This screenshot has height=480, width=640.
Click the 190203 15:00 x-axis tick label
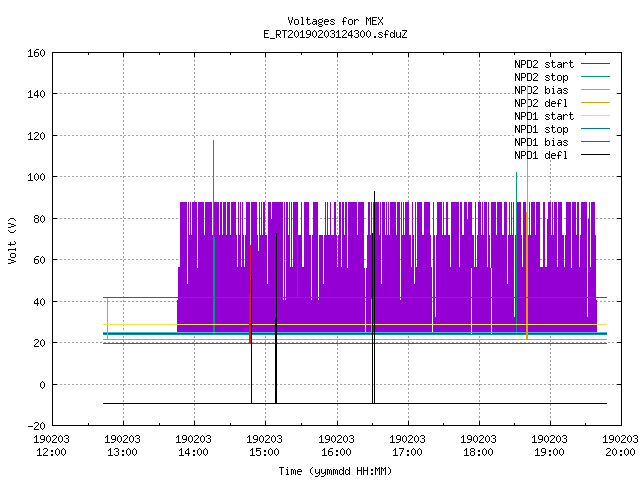click(x=264, y=445)
